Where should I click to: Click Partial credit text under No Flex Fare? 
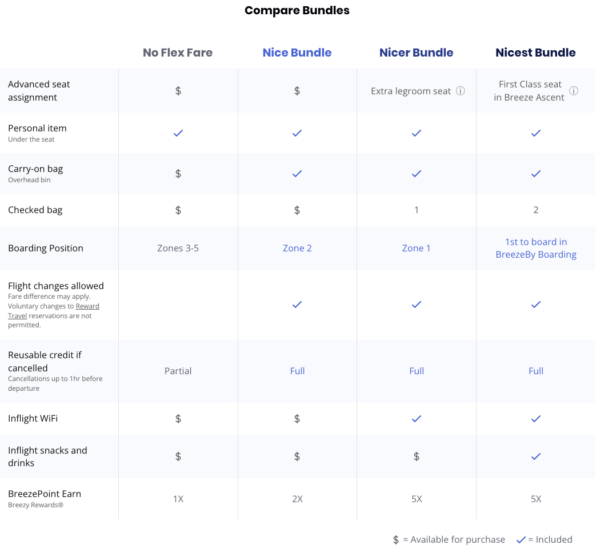pos(178,371)
